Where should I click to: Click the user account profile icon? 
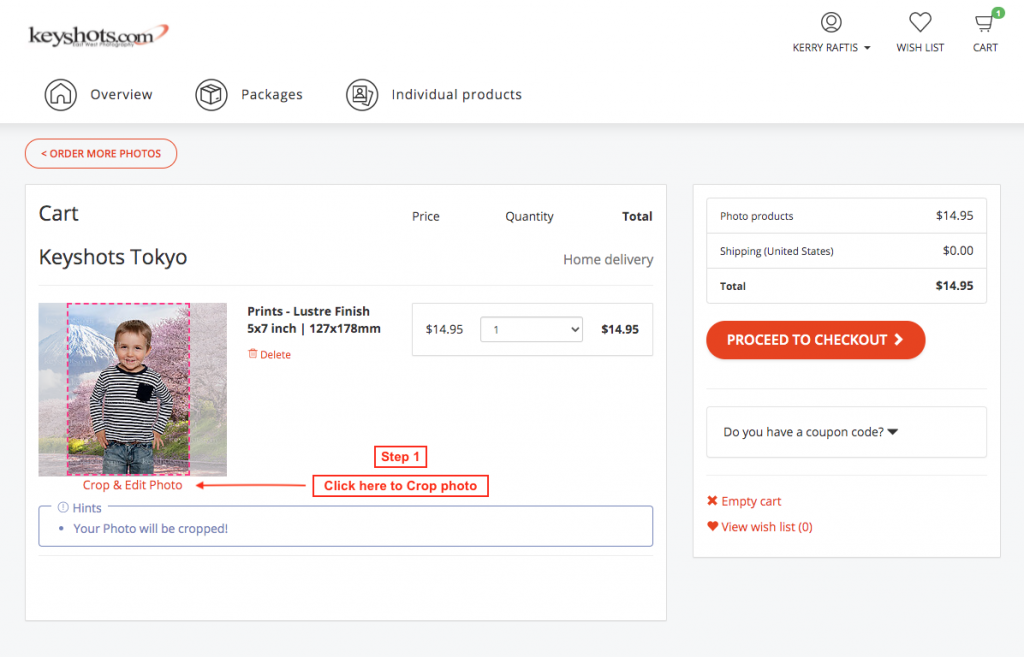click(x=830, y=22)
